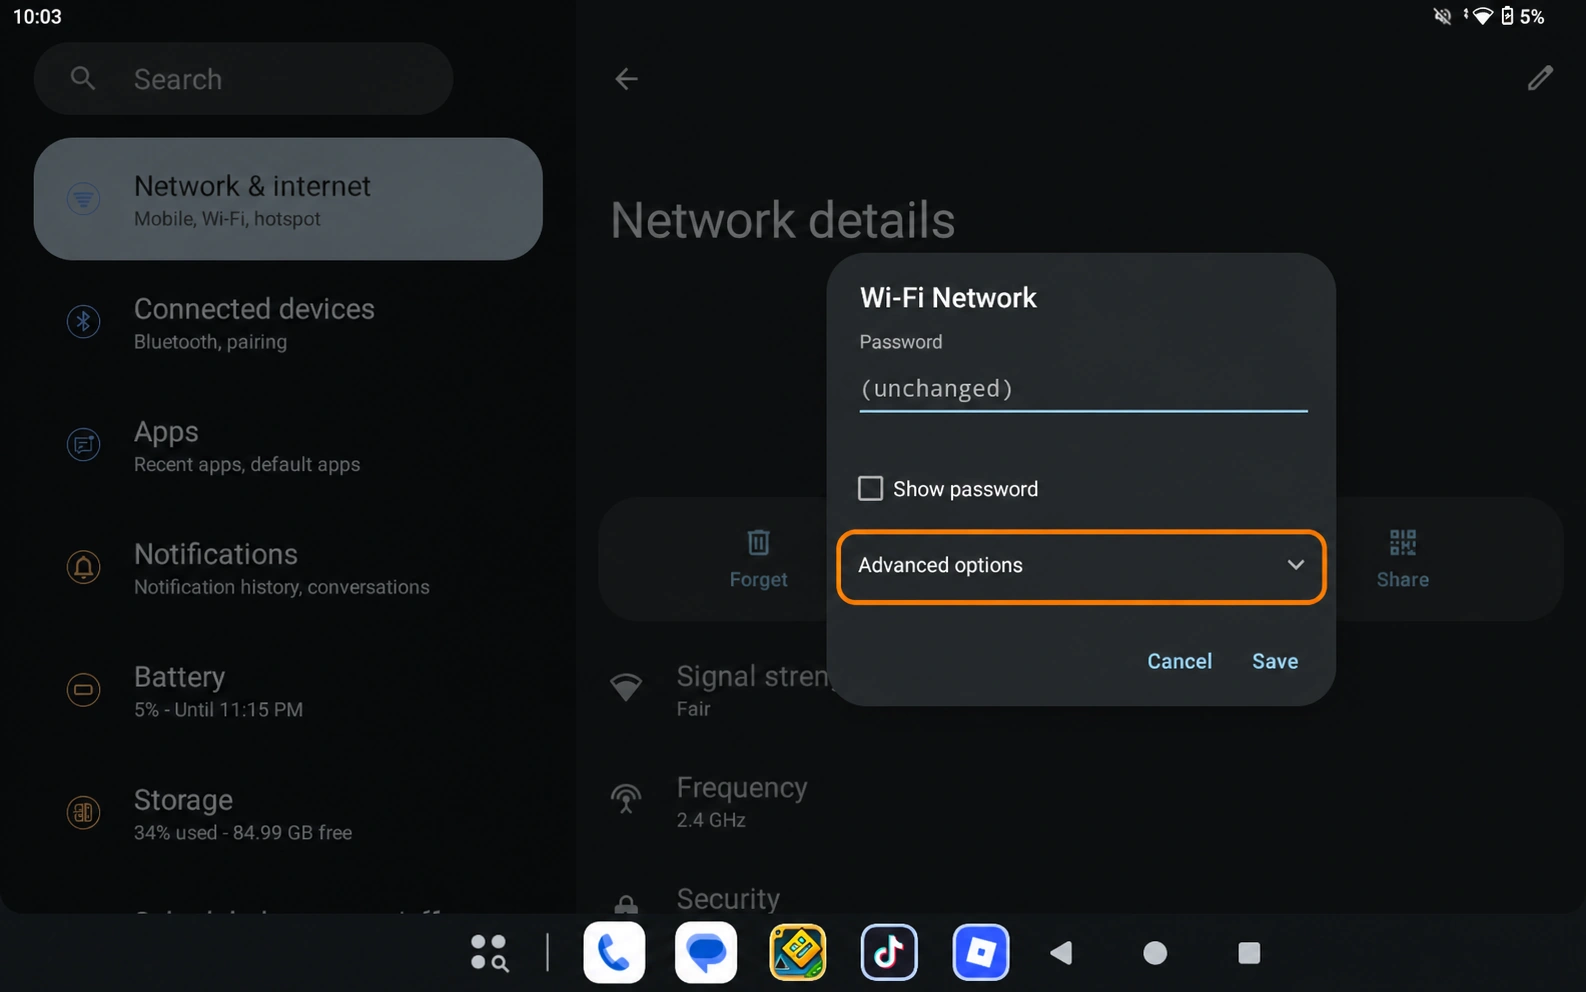Image resolution: width=1586 pixels, height=992 pixels.
Task: Tap the navigation Home circle button
Action: click(1155, 953)
